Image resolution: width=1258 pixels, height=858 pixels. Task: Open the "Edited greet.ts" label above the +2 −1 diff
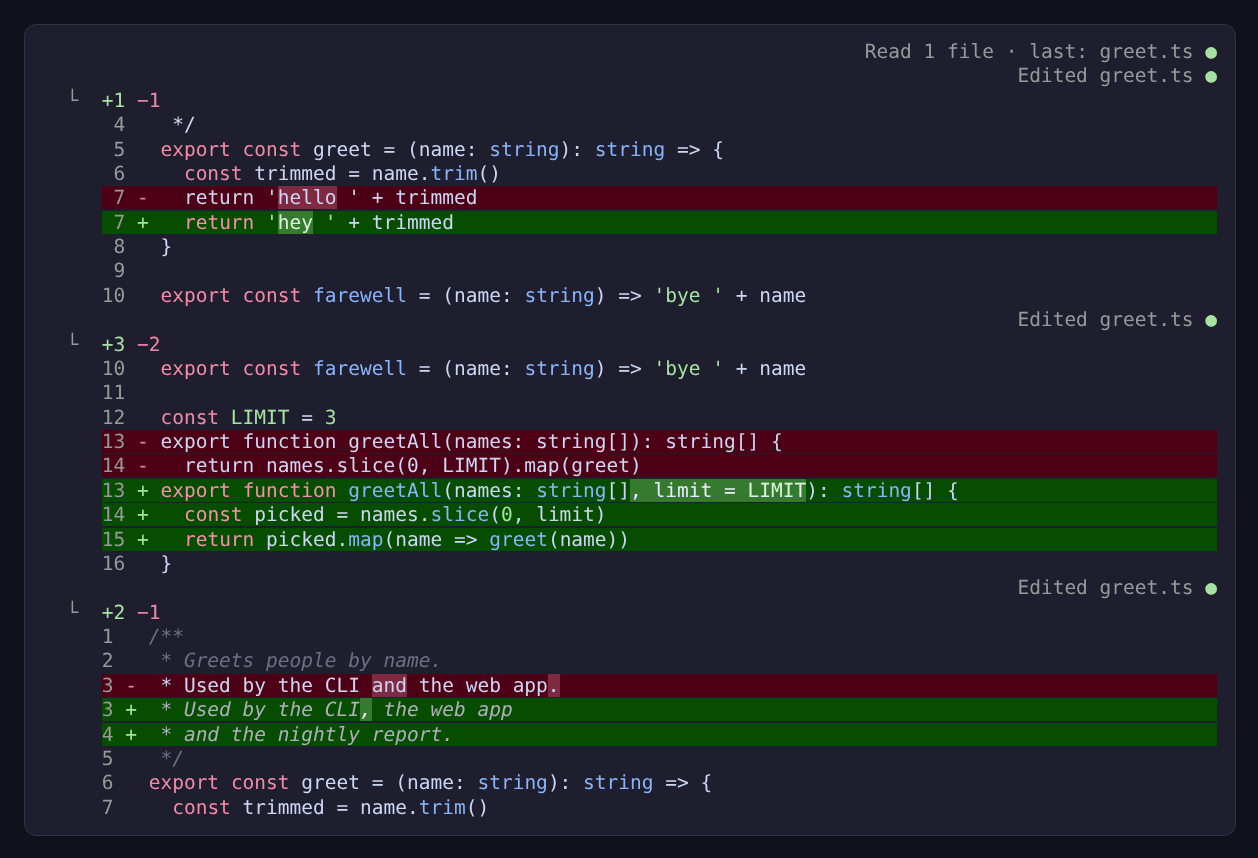pyautogui.click(x=1105, y=588)
